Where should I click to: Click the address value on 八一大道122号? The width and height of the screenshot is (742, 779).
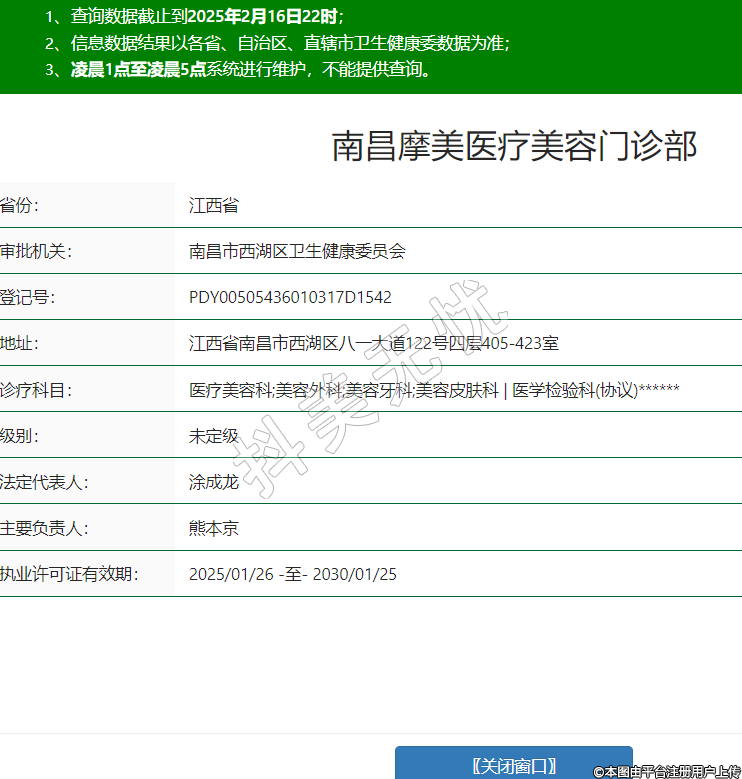click(373, 343)
